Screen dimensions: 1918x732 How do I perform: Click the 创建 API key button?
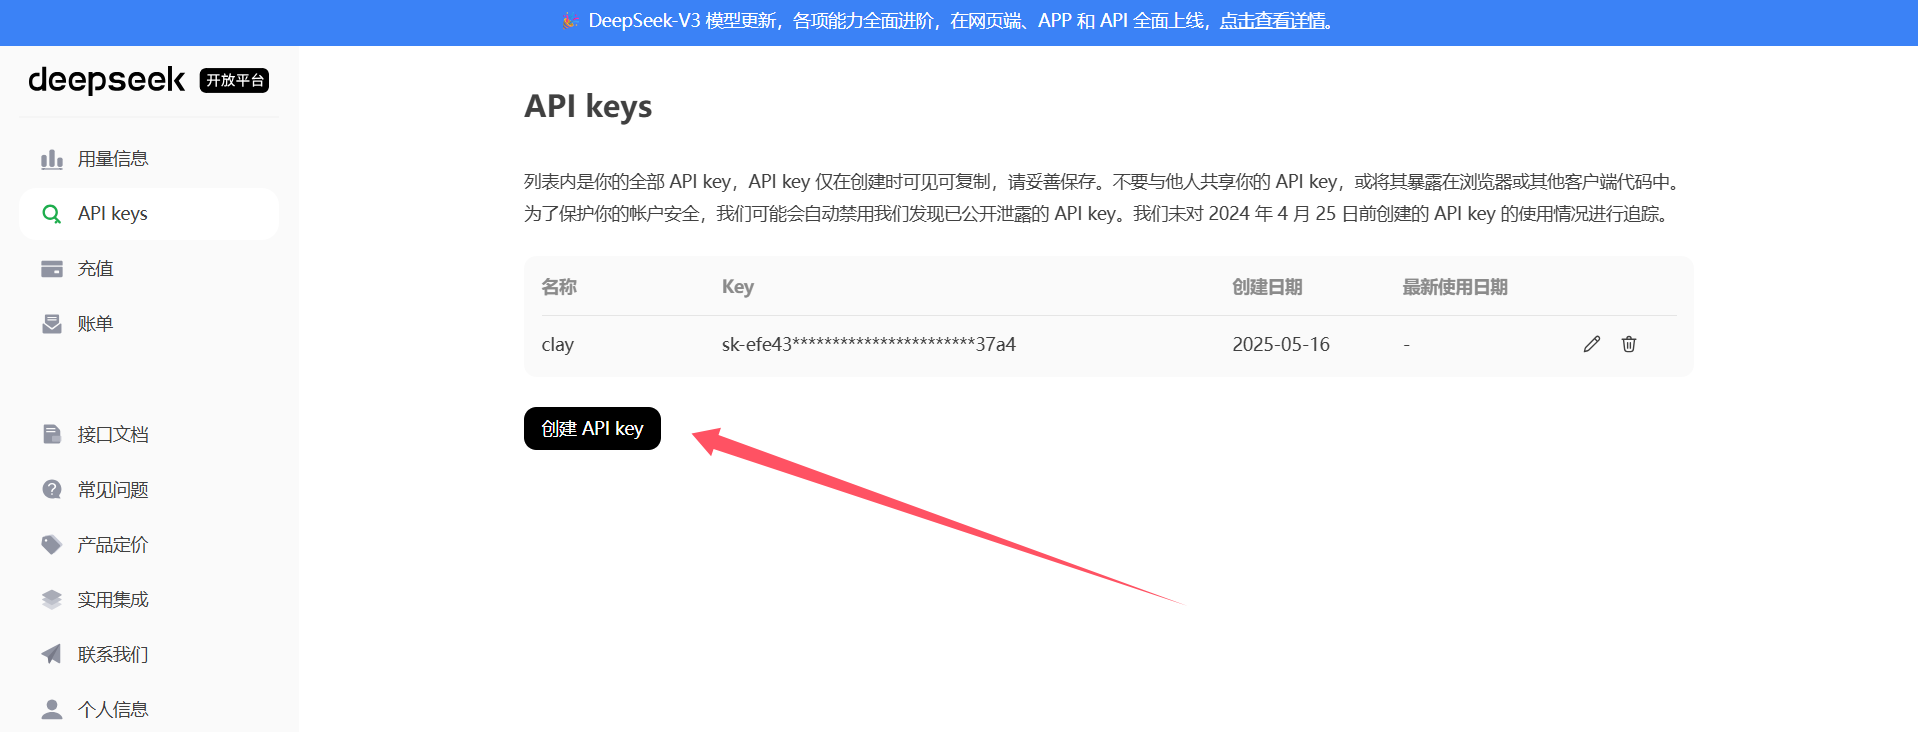pos(592,428)
